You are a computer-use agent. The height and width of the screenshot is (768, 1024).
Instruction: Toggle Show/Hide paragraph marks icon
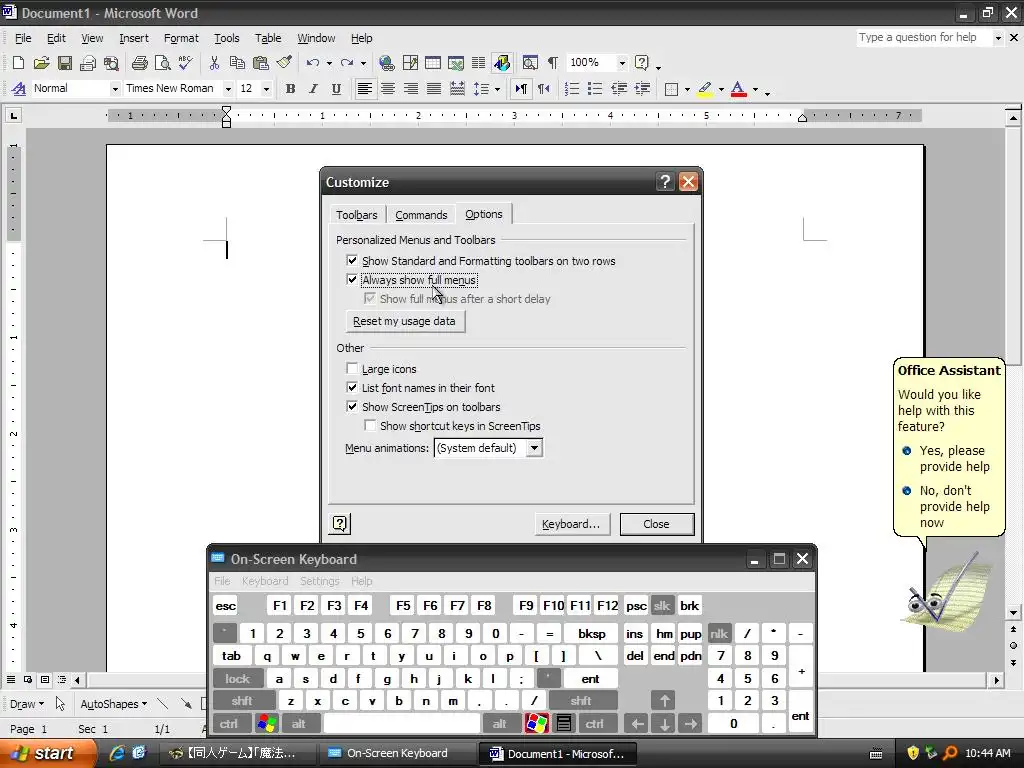click(552, 63)
